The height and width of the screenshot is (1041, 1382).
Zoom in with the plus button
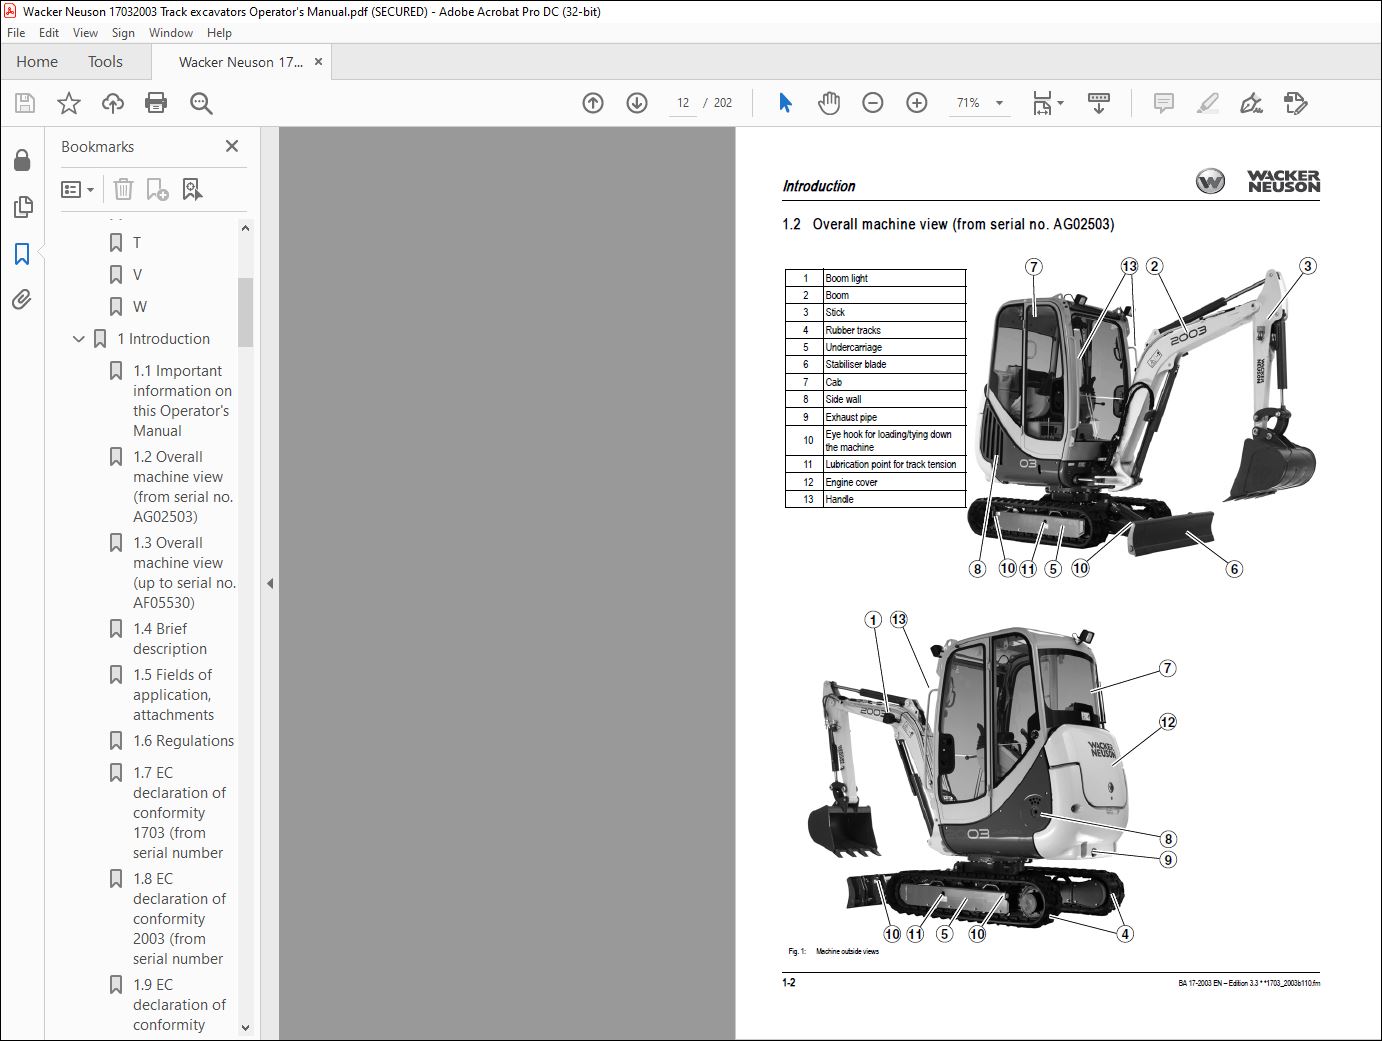click(x=917, y=103)
